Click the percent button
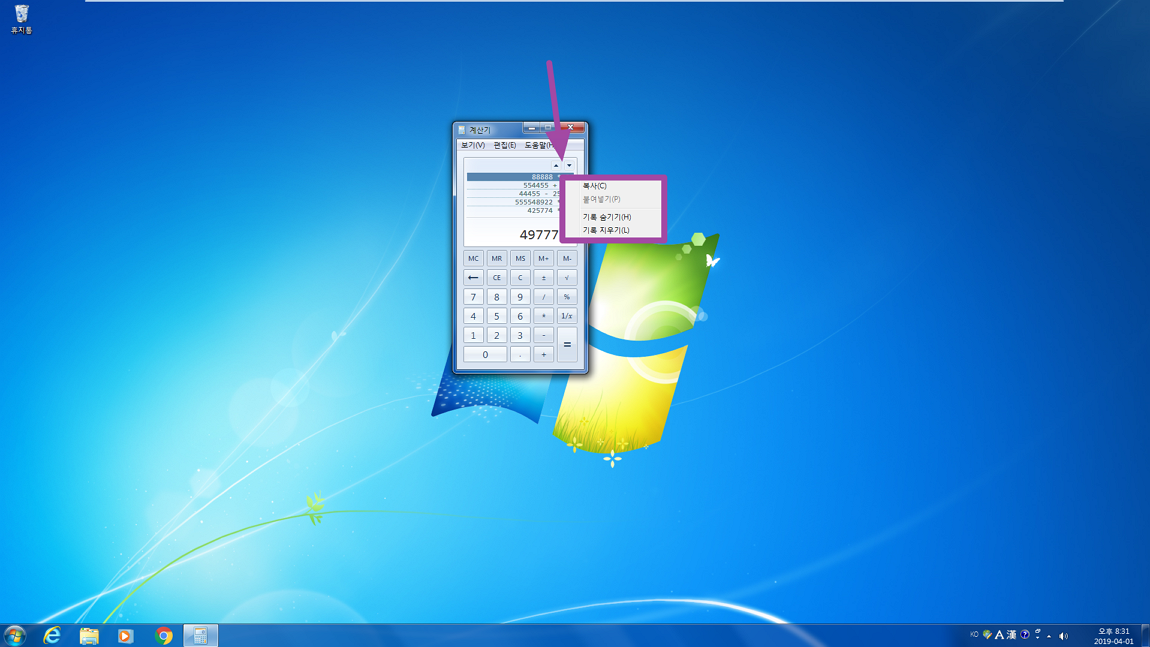Image resolution: width=1150 pixels, height=647 pixels. point(567,297)
